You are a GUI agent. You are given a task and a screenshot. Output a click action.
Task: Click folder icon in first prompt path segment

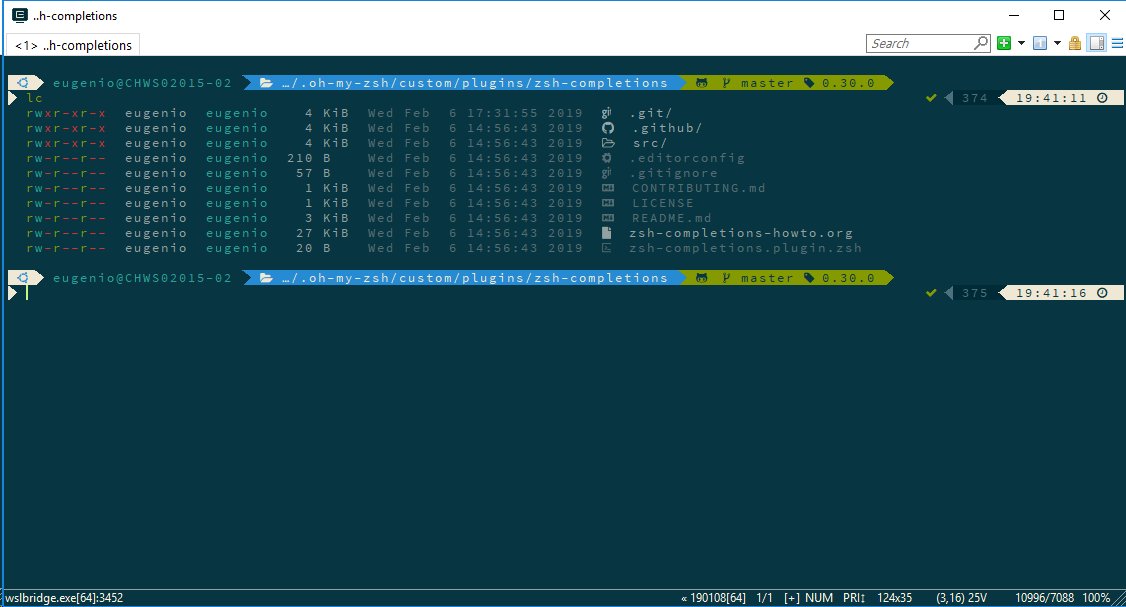tap(266, 83)
